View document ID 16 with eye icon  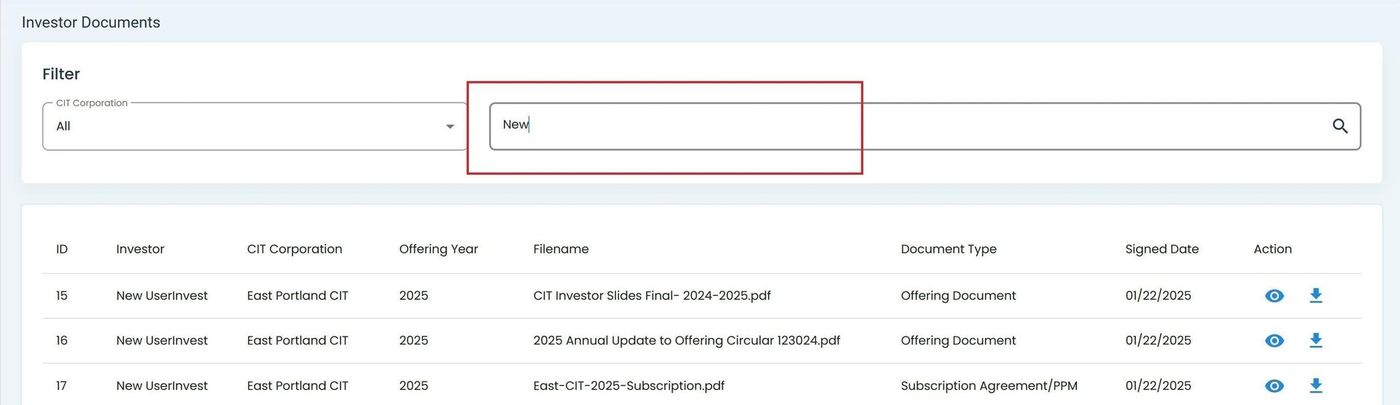(1274, 341)
